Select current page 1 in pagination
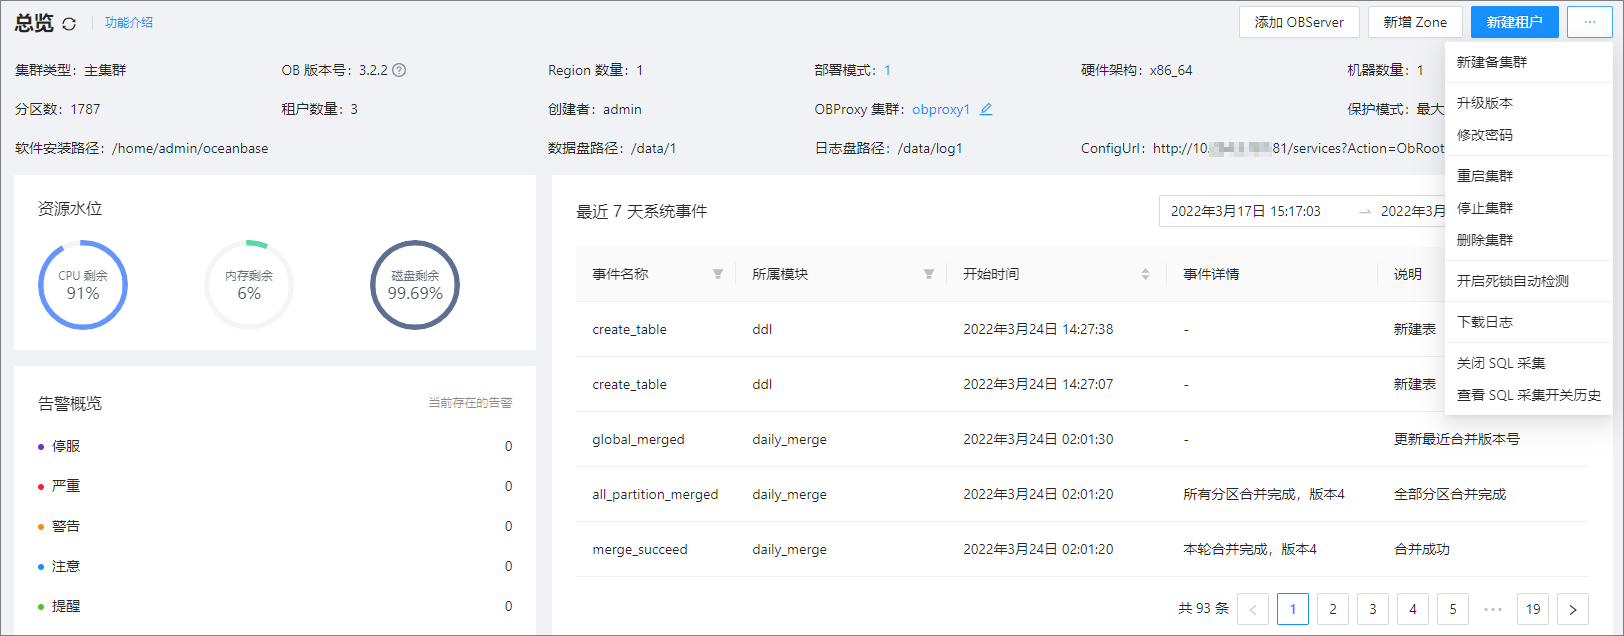This screenshot has height=636, width=1624. [x=1293, y=609]
